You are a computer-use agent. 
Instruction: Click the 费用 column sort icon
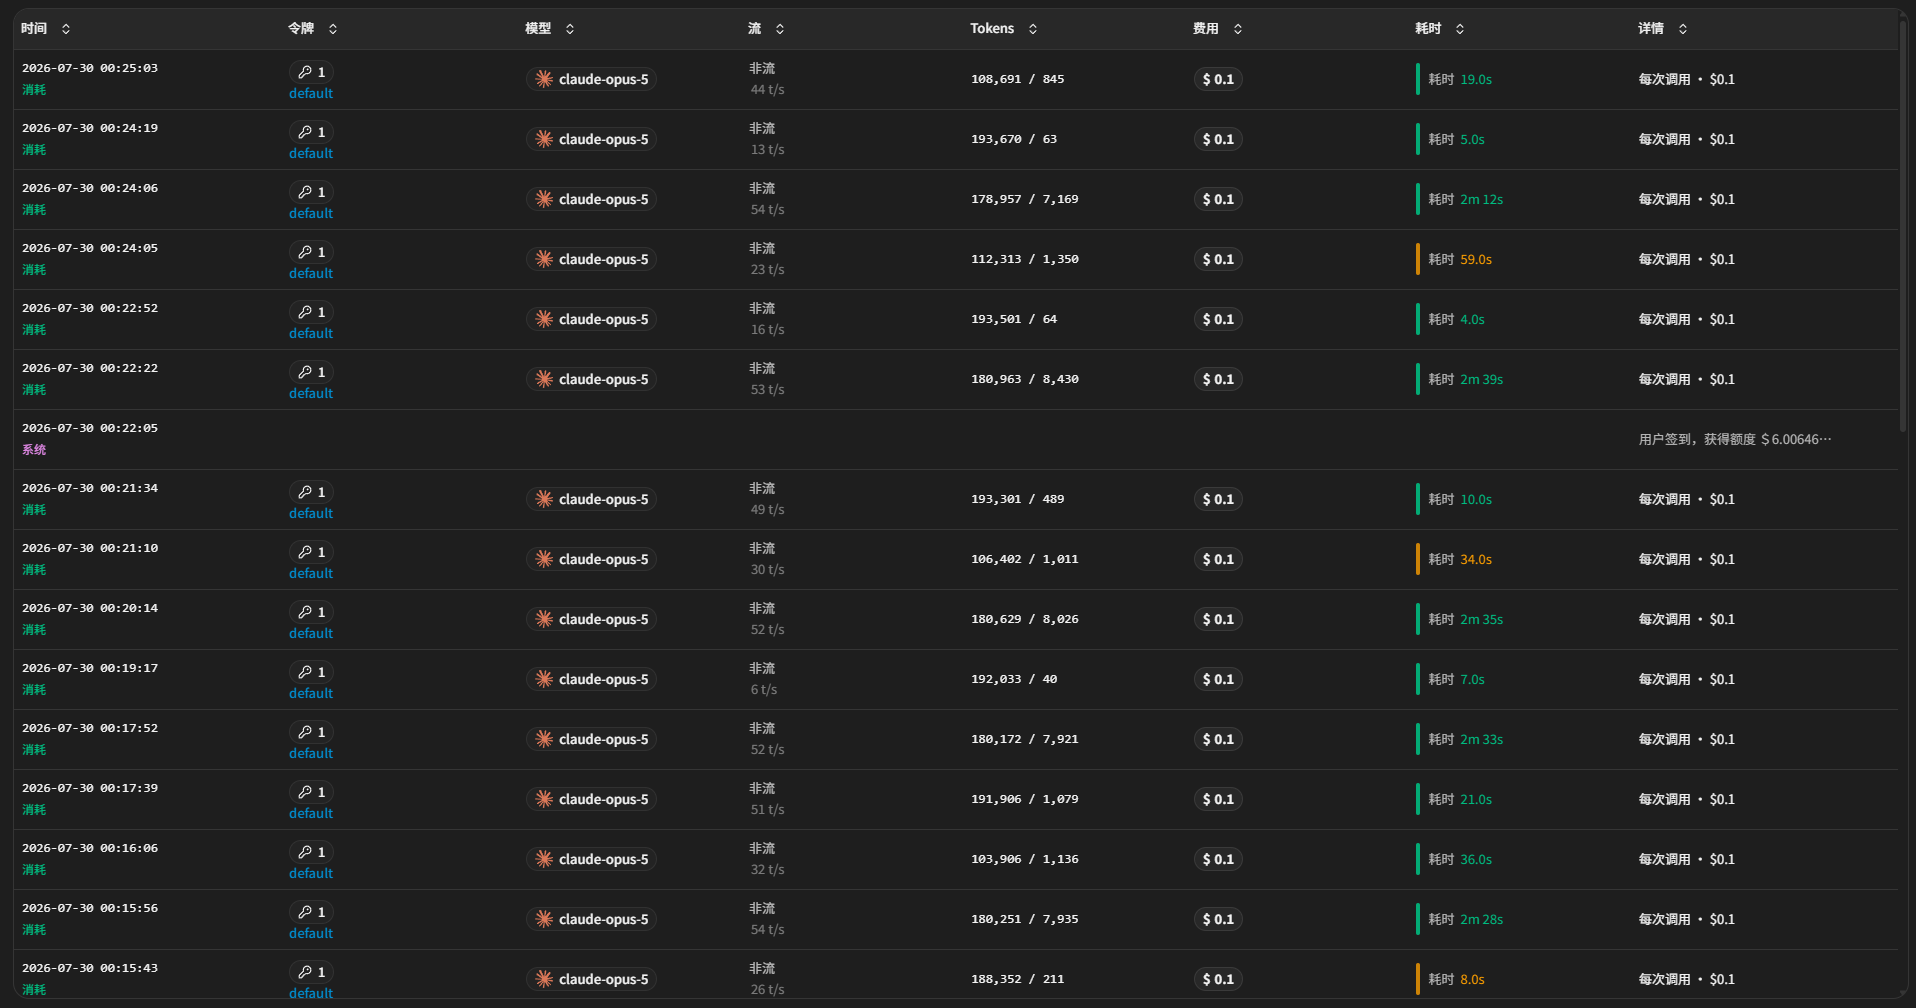pyautogui.click(x=1238, y=29)
